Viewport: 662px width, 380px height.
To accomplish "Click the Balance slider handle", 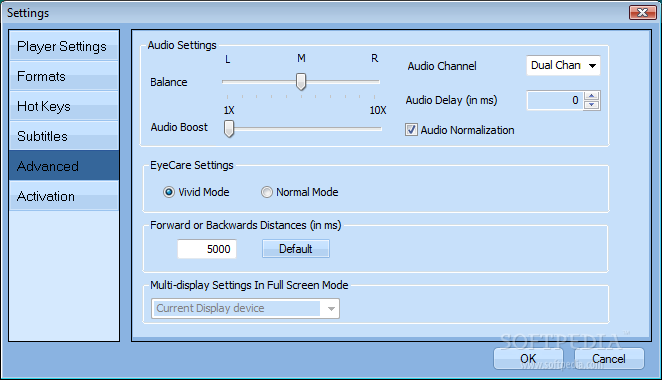I will click(x=301, y=81).
